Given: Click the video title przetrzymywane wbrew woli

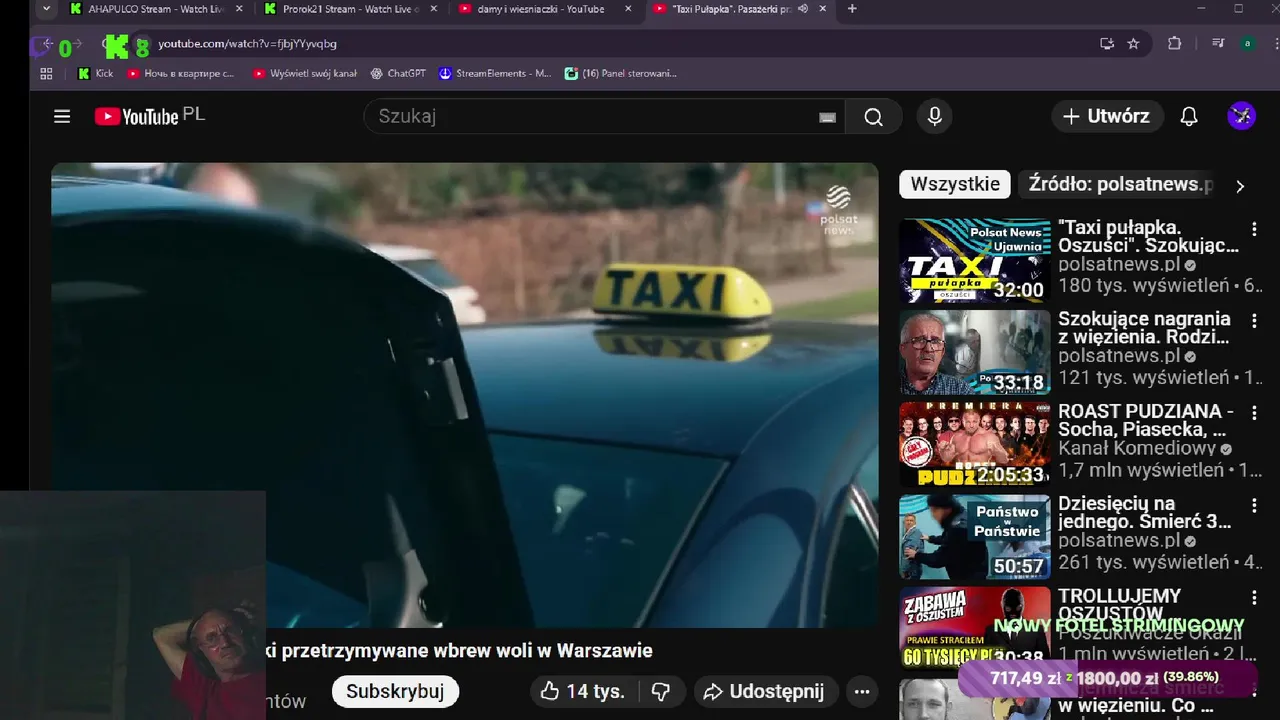Looking at the screenshot, I should click(459, 650).
